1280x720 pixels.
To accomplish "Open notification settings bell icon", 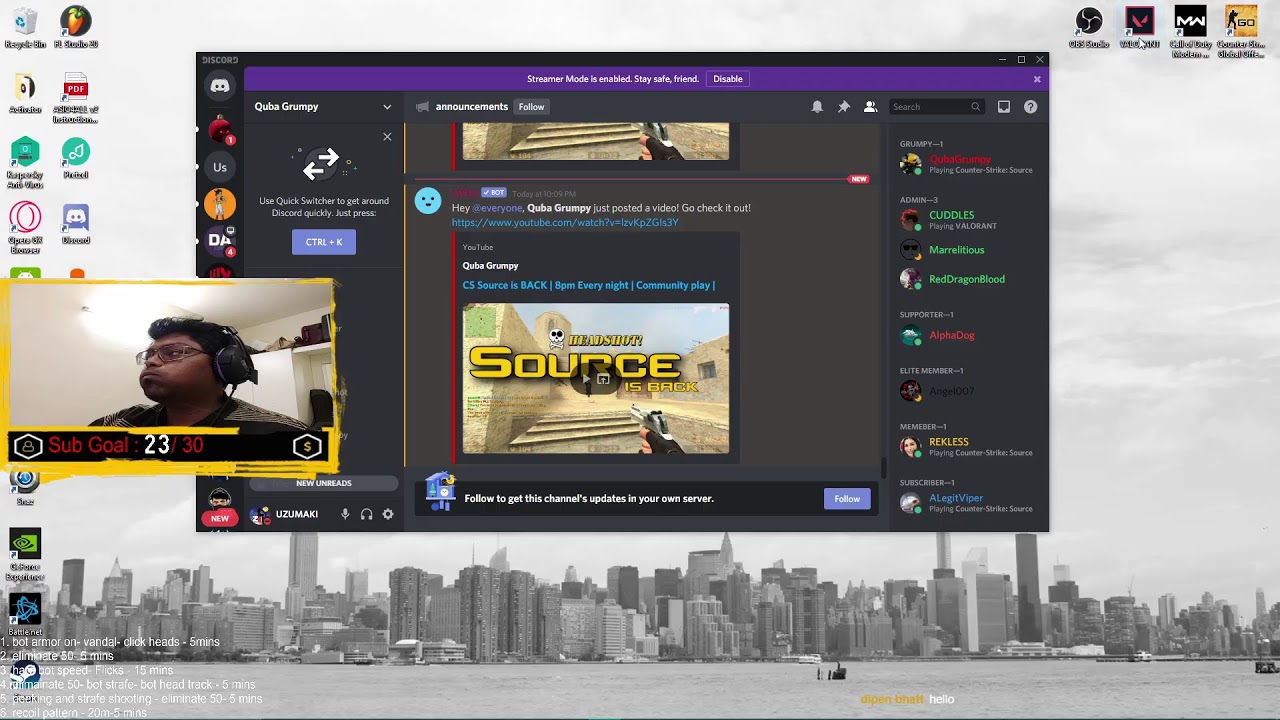I will coord(817,107).
